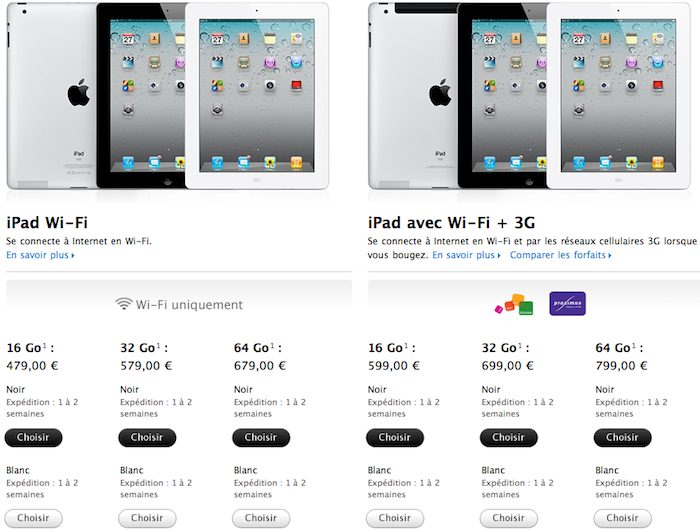Choose the black 64 Go Wi-Fi + 3G iPad
Viewport: 700px width, 532px height.
pyautogui.click(x=623, y=437)
